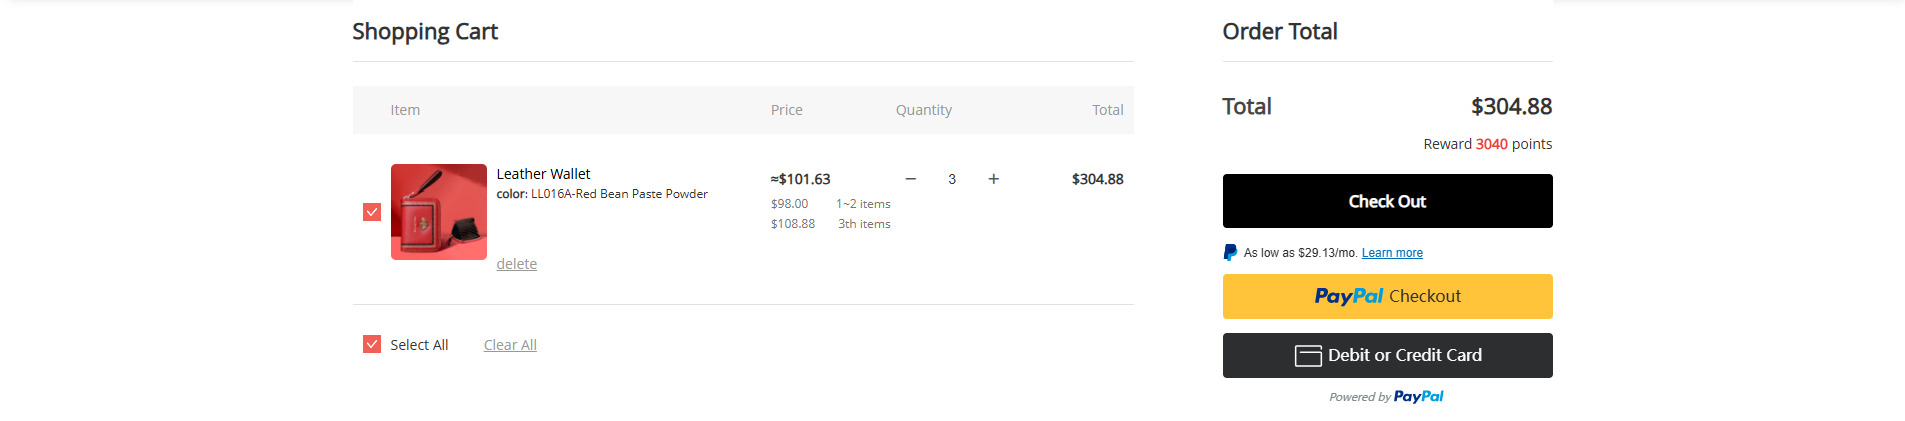Click Clear All link
1905x421 pixels.
click(x=510, y=345)
